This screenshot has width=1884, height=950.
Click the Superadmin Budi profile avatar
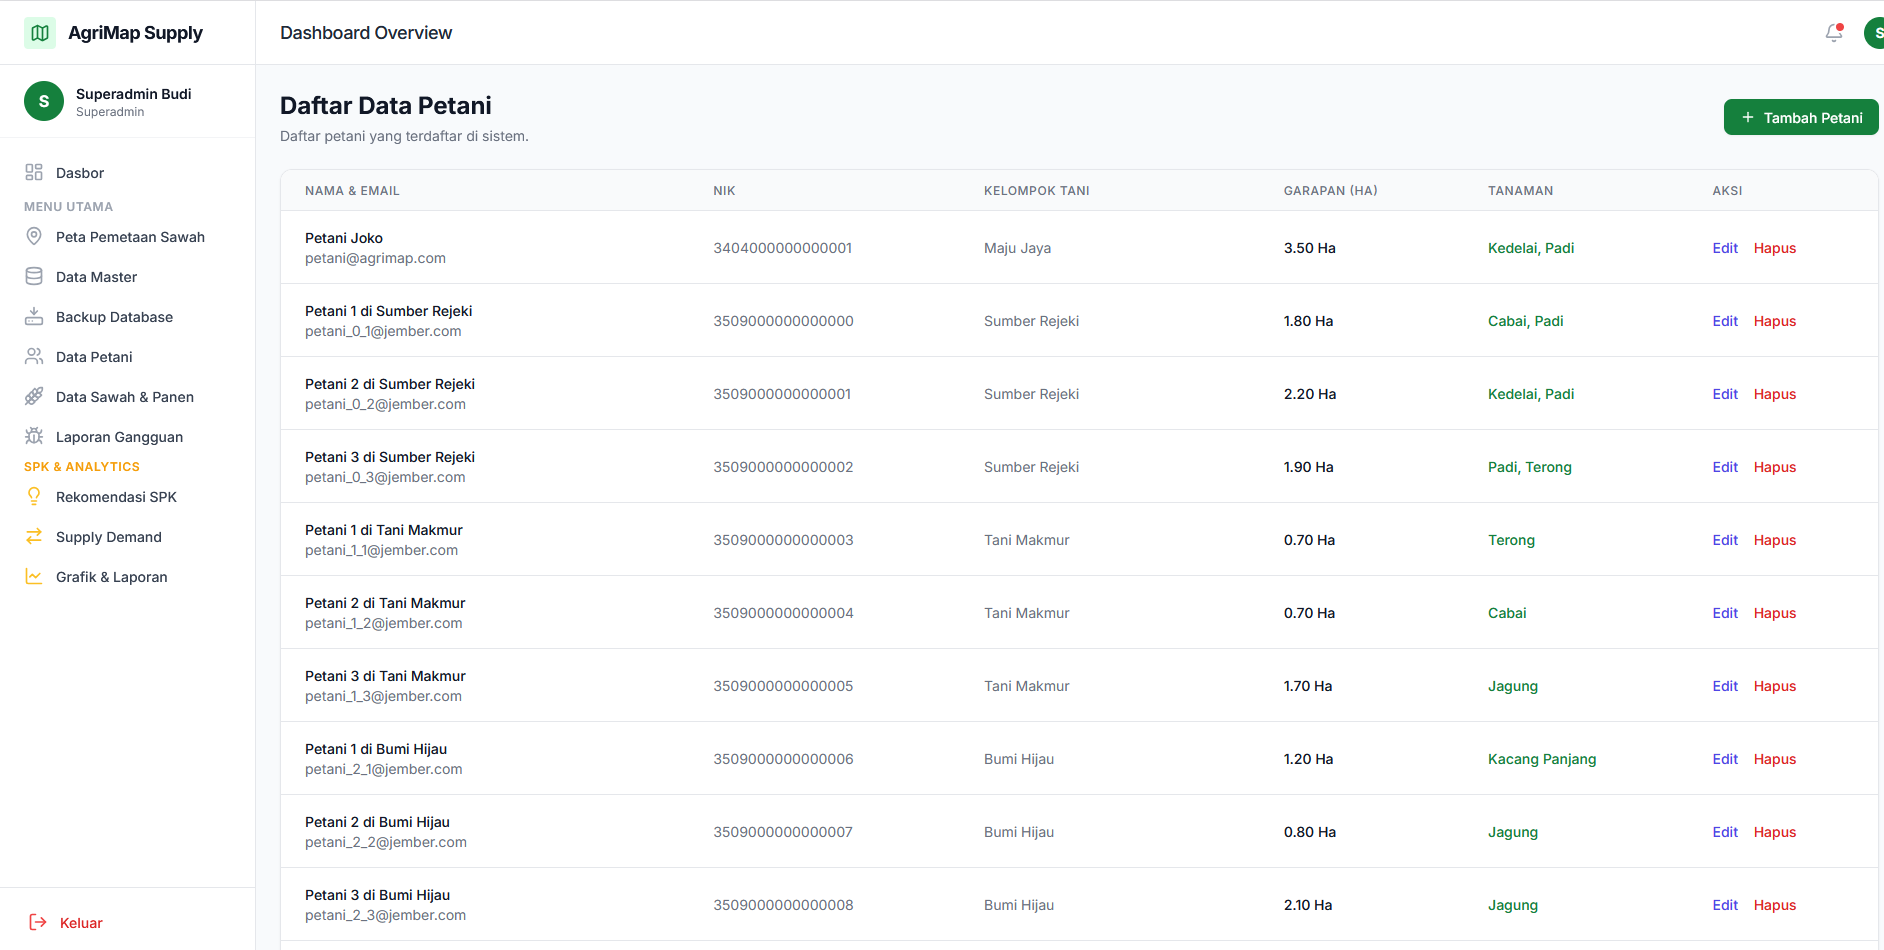[x=44, y=102]
